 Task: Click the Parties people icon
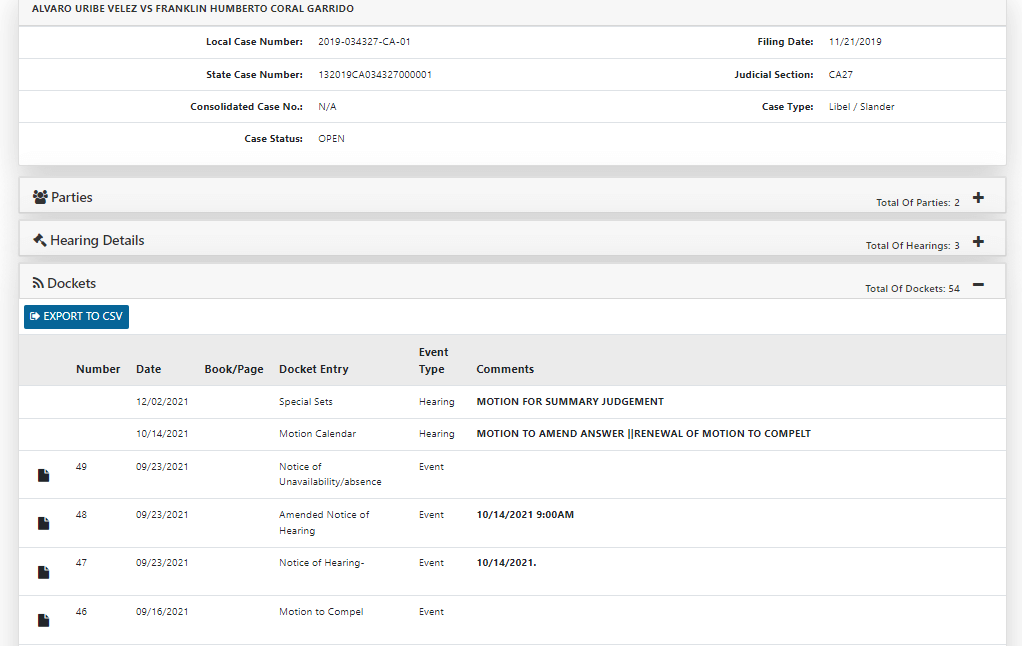click(x=40, y=197)
